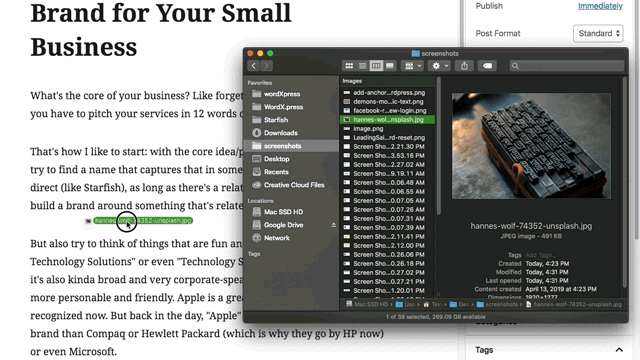Viewport: 640px width, 360px height.
Task: Select Screen Sho...0.27.21 PM file
Action: click(387, 281)
